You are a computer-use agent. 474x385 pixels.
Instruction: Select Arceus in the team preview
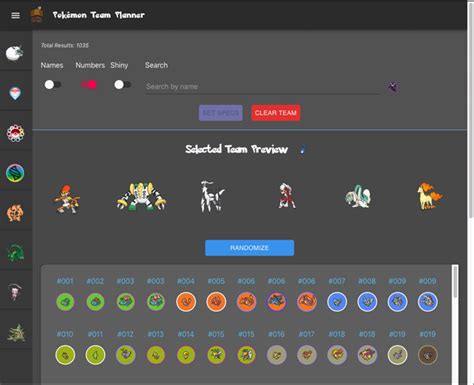pyautogui.click(x=212, y=196)
